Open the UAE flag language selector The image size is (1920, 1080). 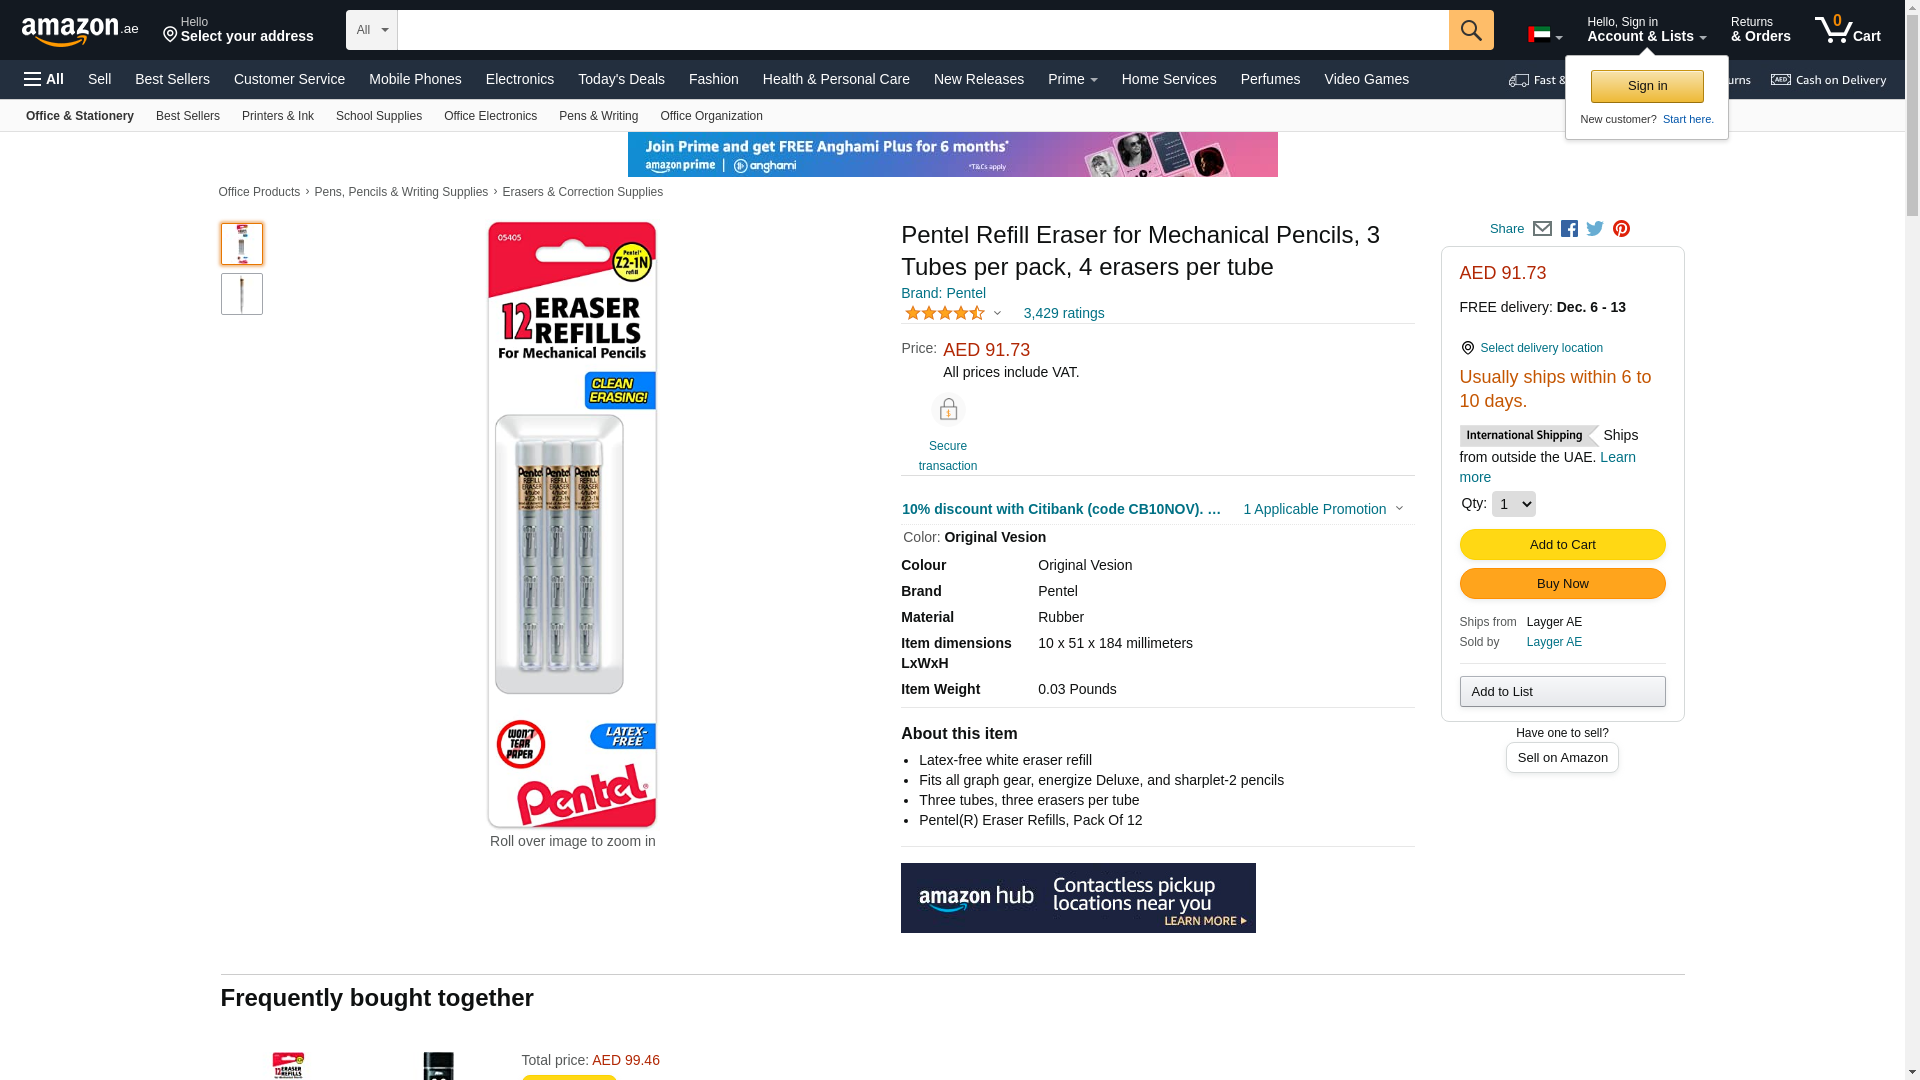pos(1545,35)
